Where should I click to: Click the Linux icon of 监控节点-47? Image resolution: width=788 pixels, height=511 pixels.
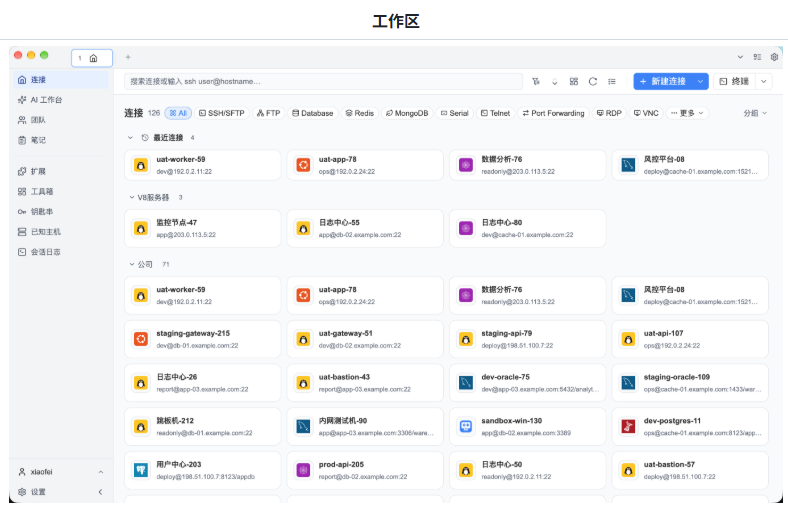pyautogui.click(x=141, y=229)
